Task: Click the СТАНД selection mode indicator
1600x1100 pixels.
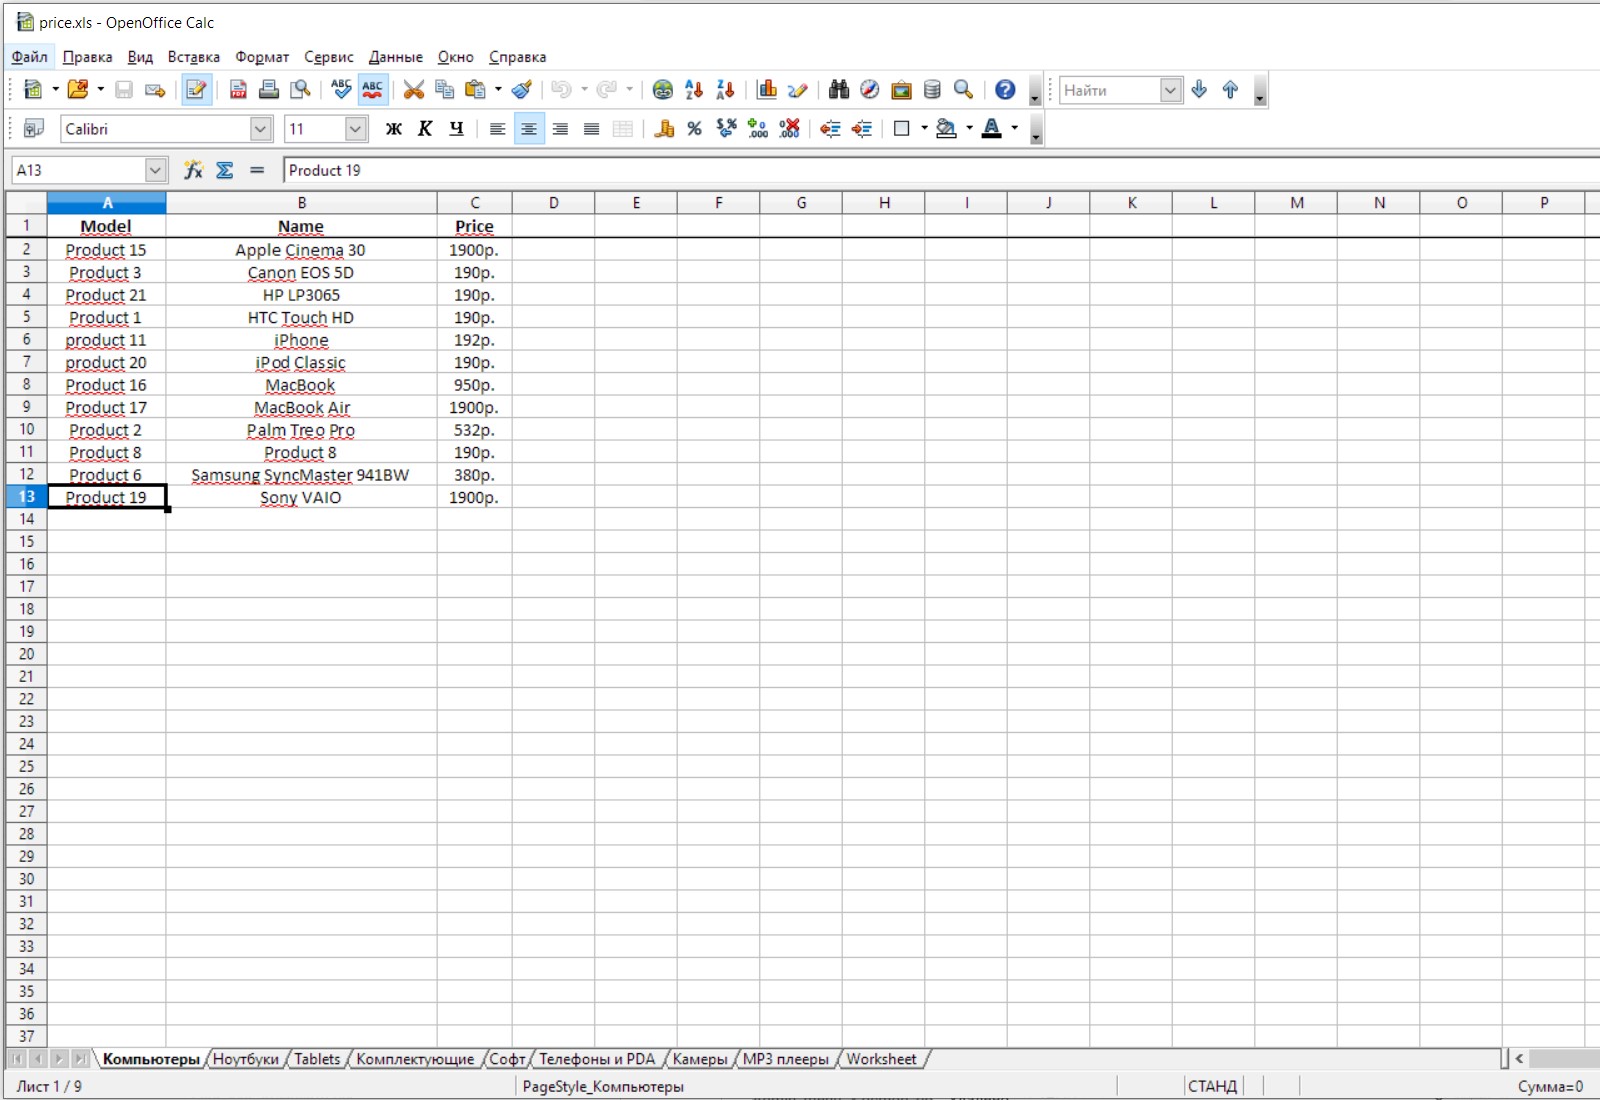Action: 1213,1086
